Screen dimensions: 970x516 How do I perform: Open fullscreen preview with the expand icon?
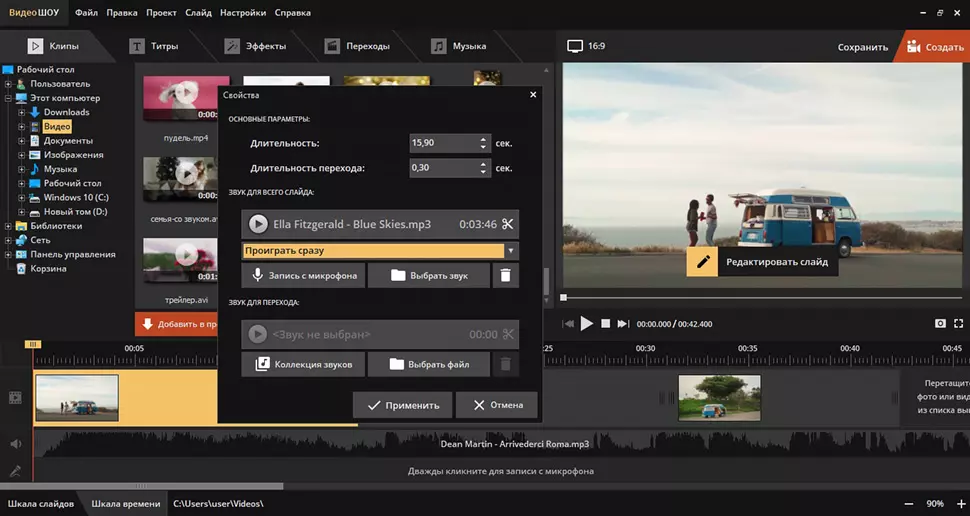pyautogui.click(x=960, y=324)
